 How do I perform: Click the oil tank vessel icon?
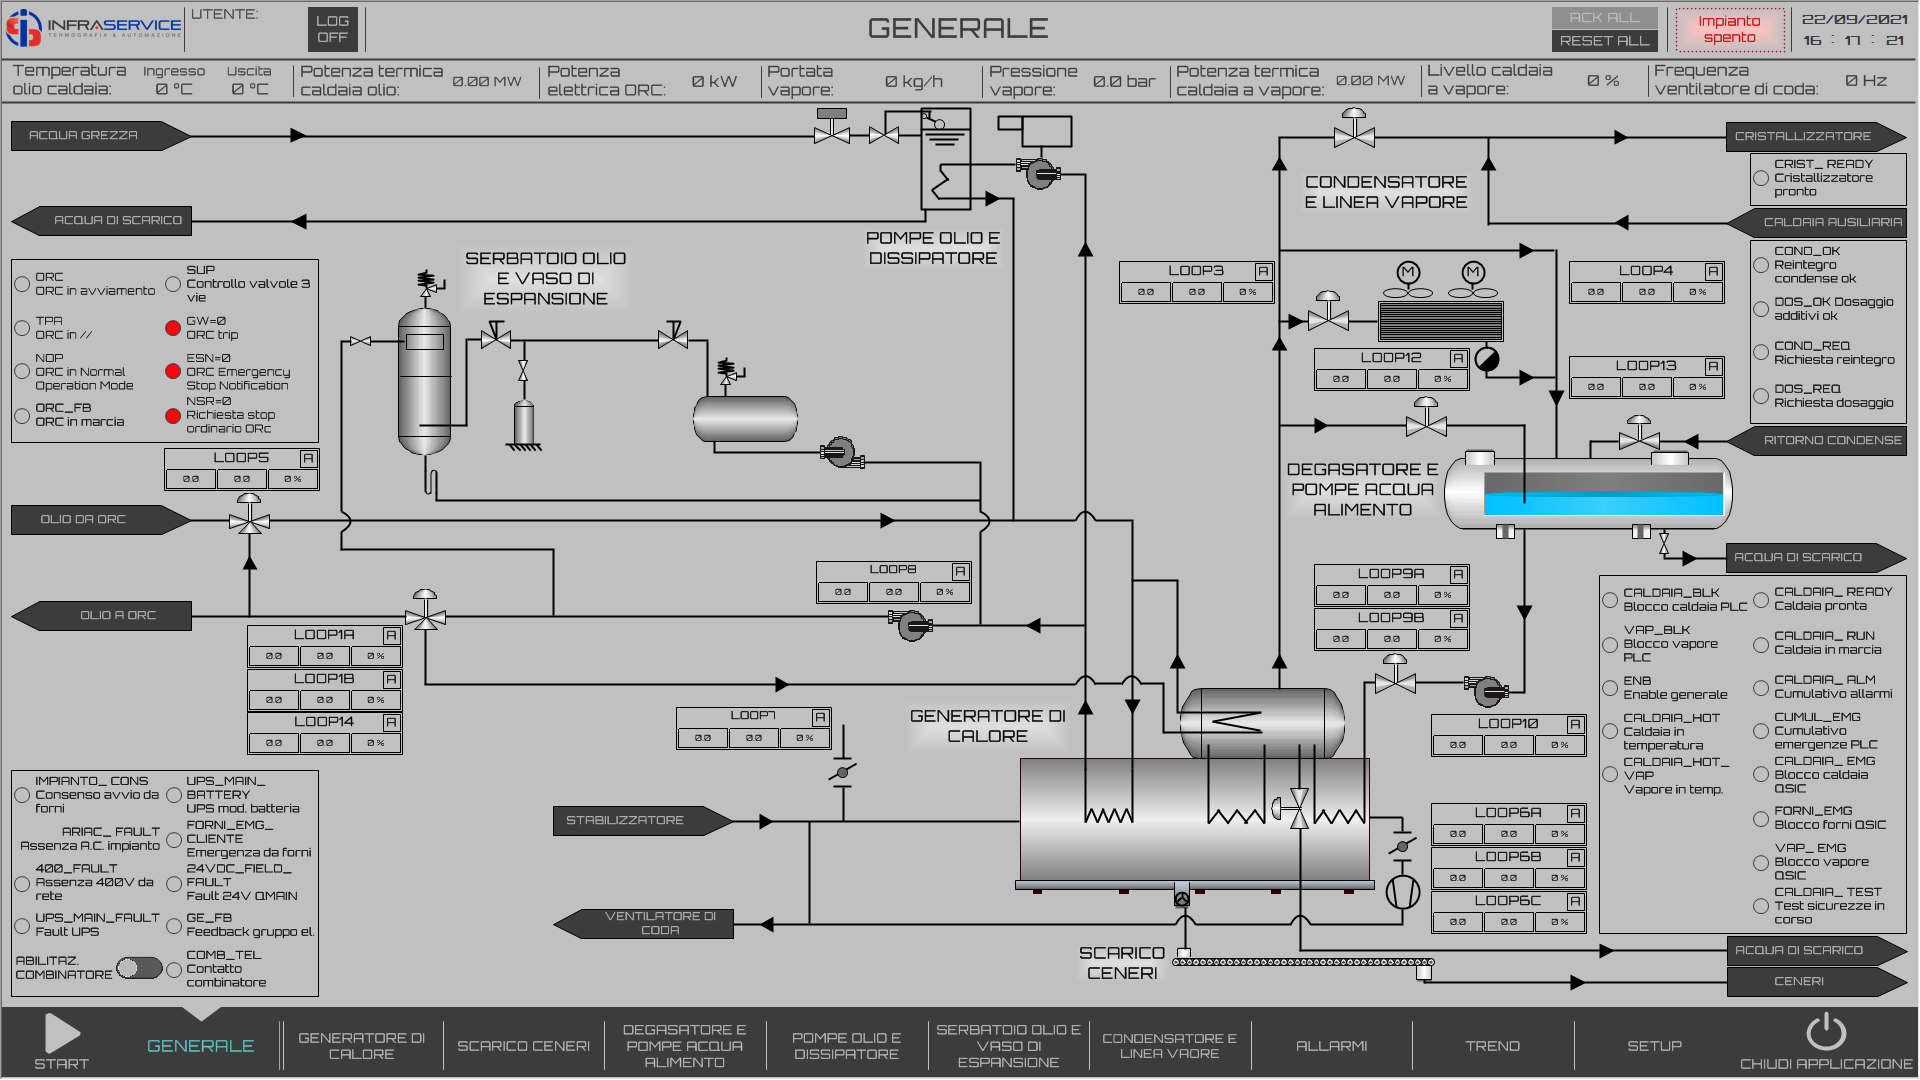pos(424,380)
